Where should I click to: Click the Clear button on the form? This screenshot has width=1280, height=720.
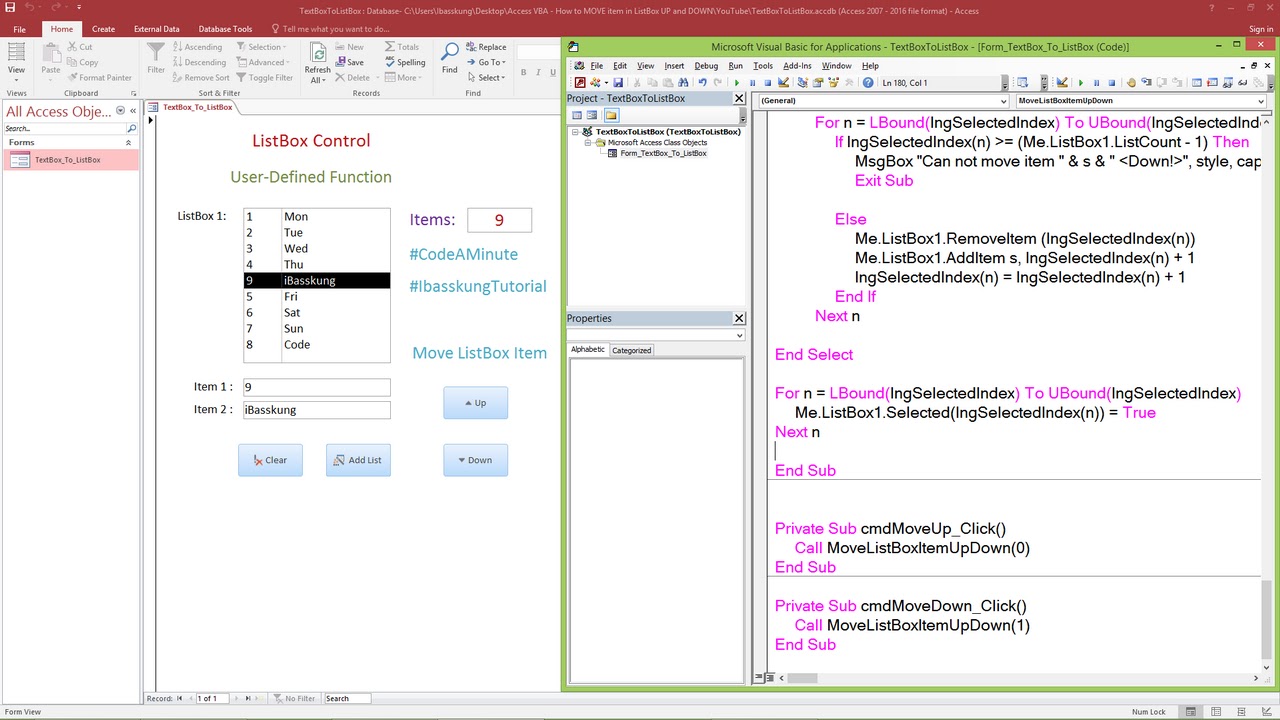point(270,460)
